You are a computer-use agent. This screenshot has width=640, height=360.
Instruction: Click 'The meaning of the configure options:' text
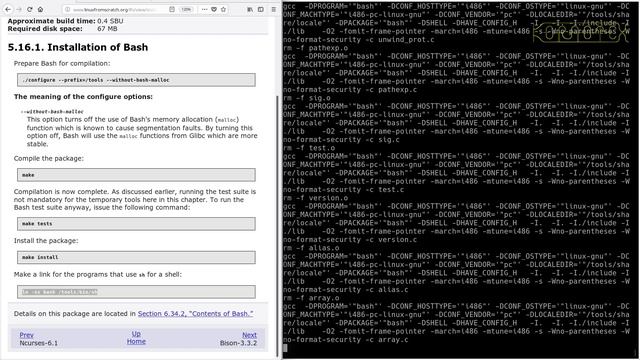click(x=83, y=97)
